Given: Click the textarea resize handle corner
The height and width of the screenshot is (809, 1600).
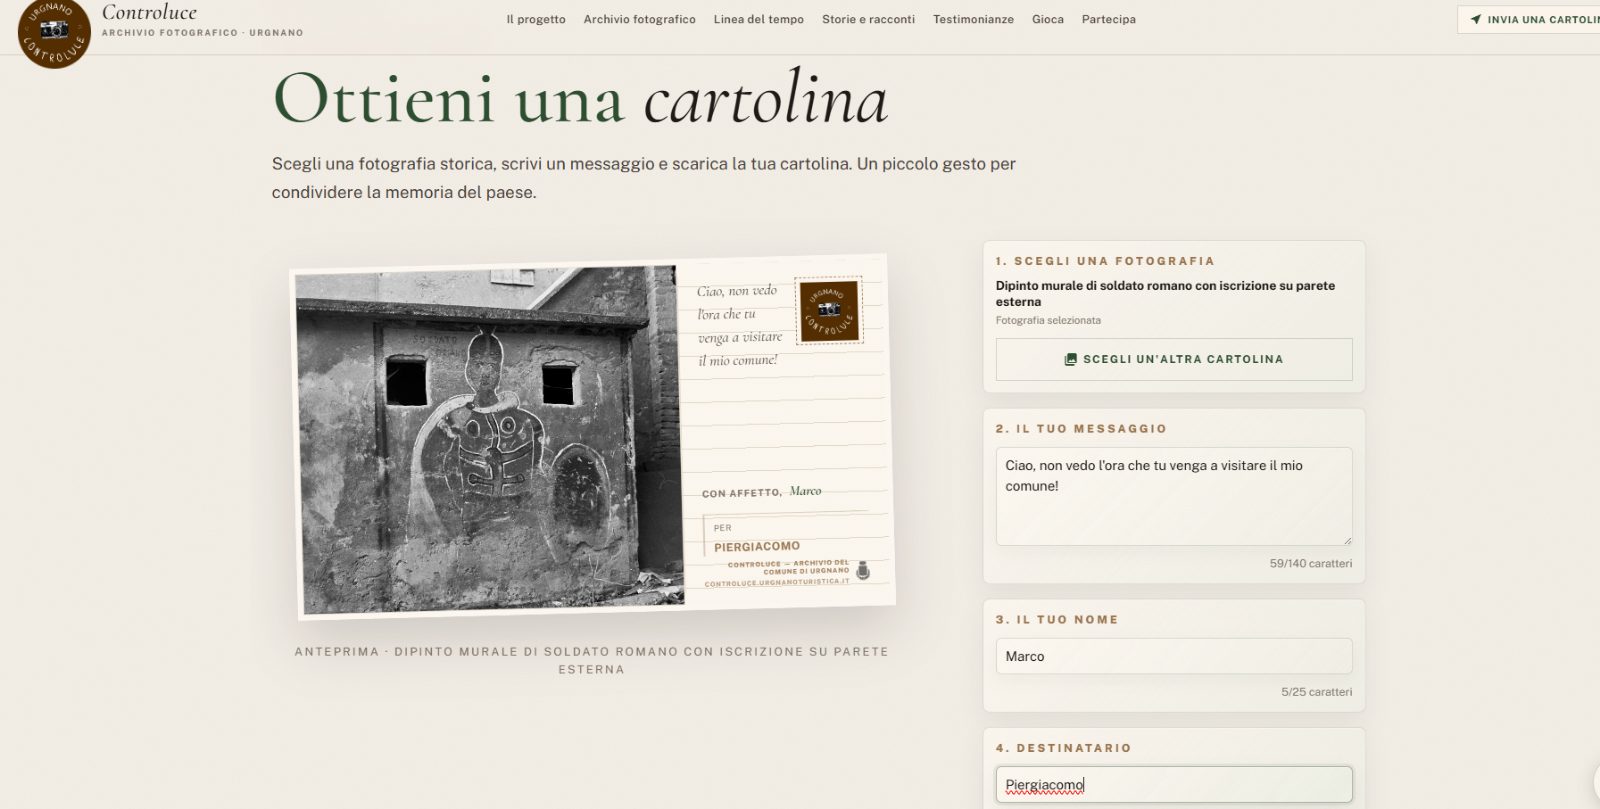Looking at the screenshot, I should point(1346,539).
